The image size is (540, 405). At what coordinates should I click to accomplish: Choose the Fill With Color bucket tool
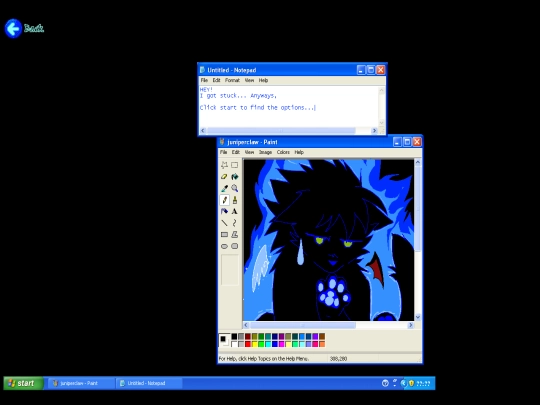click(x=235, y=177)
